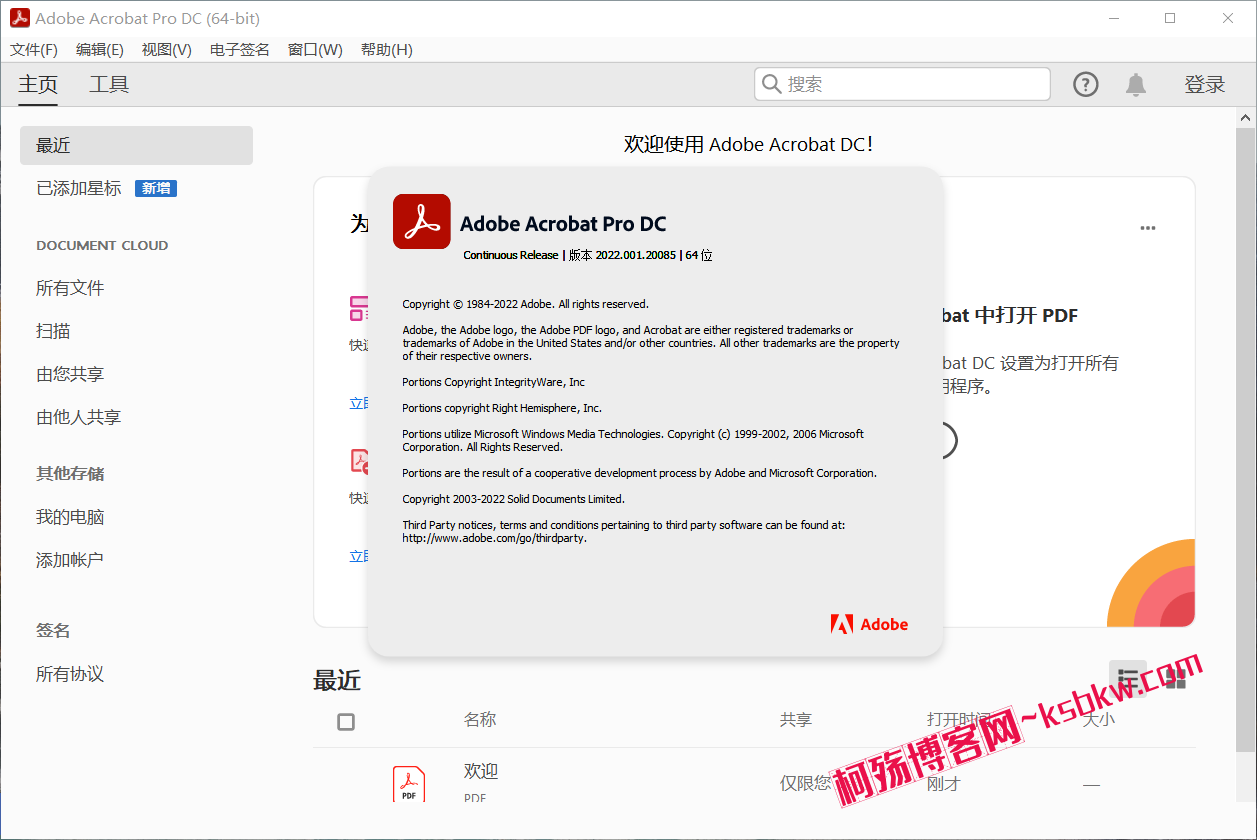Click the 刚才 opened time cell
This screenshot has height=840, width=1257.
click(x=944, y=784)
